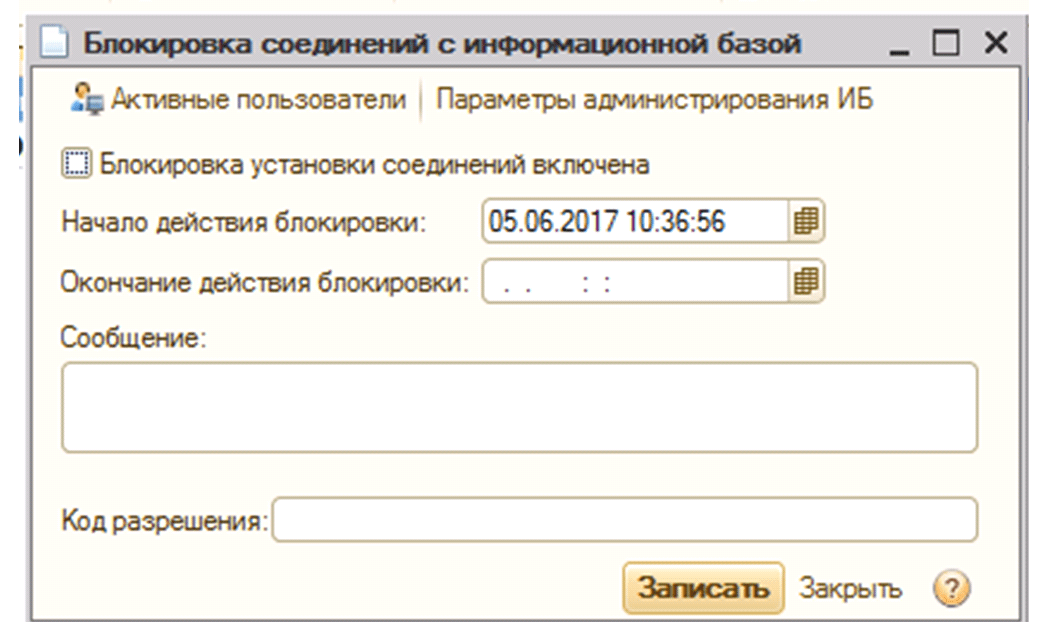
Task: Click the Активные пользователи users icon
Action: pyautogui.click(x=86, y=100)
